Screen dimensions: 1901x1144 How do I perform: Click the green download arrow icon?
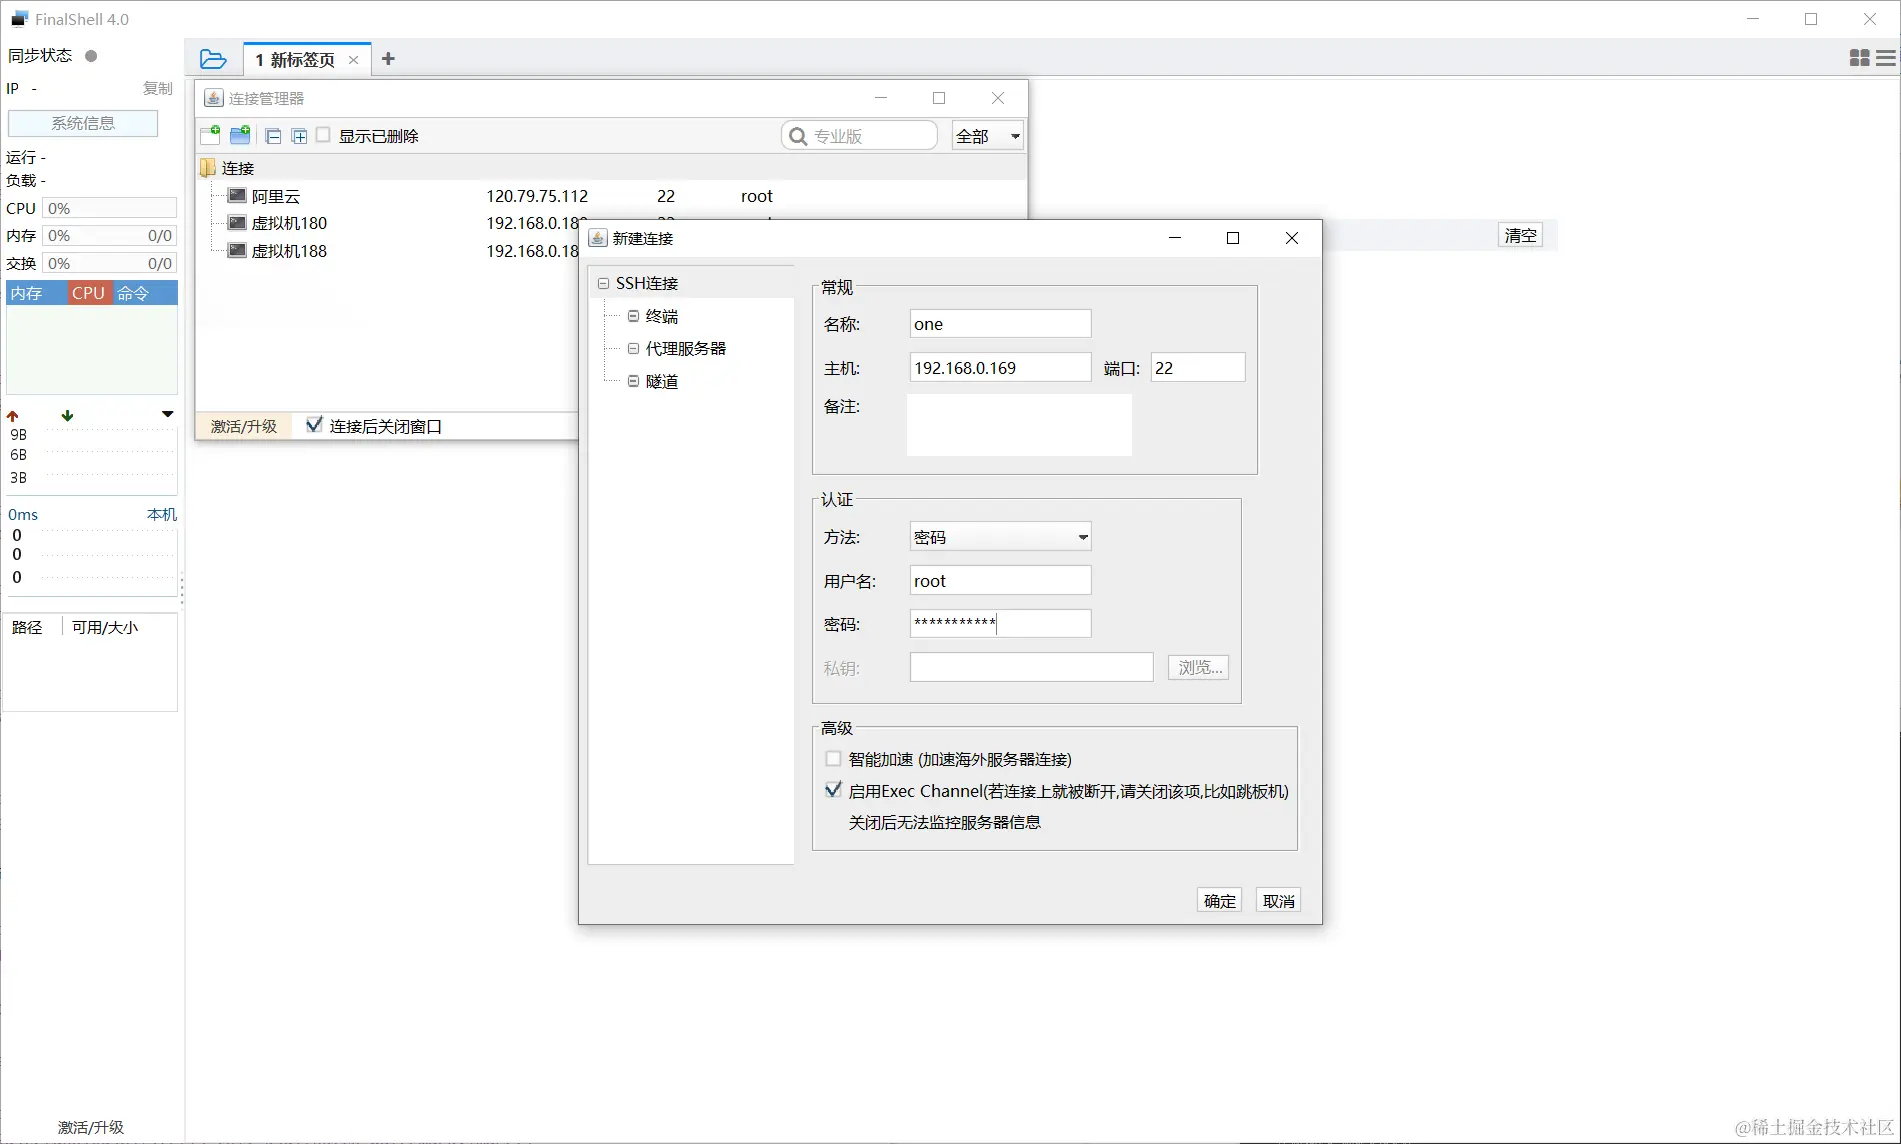[67, 416]
